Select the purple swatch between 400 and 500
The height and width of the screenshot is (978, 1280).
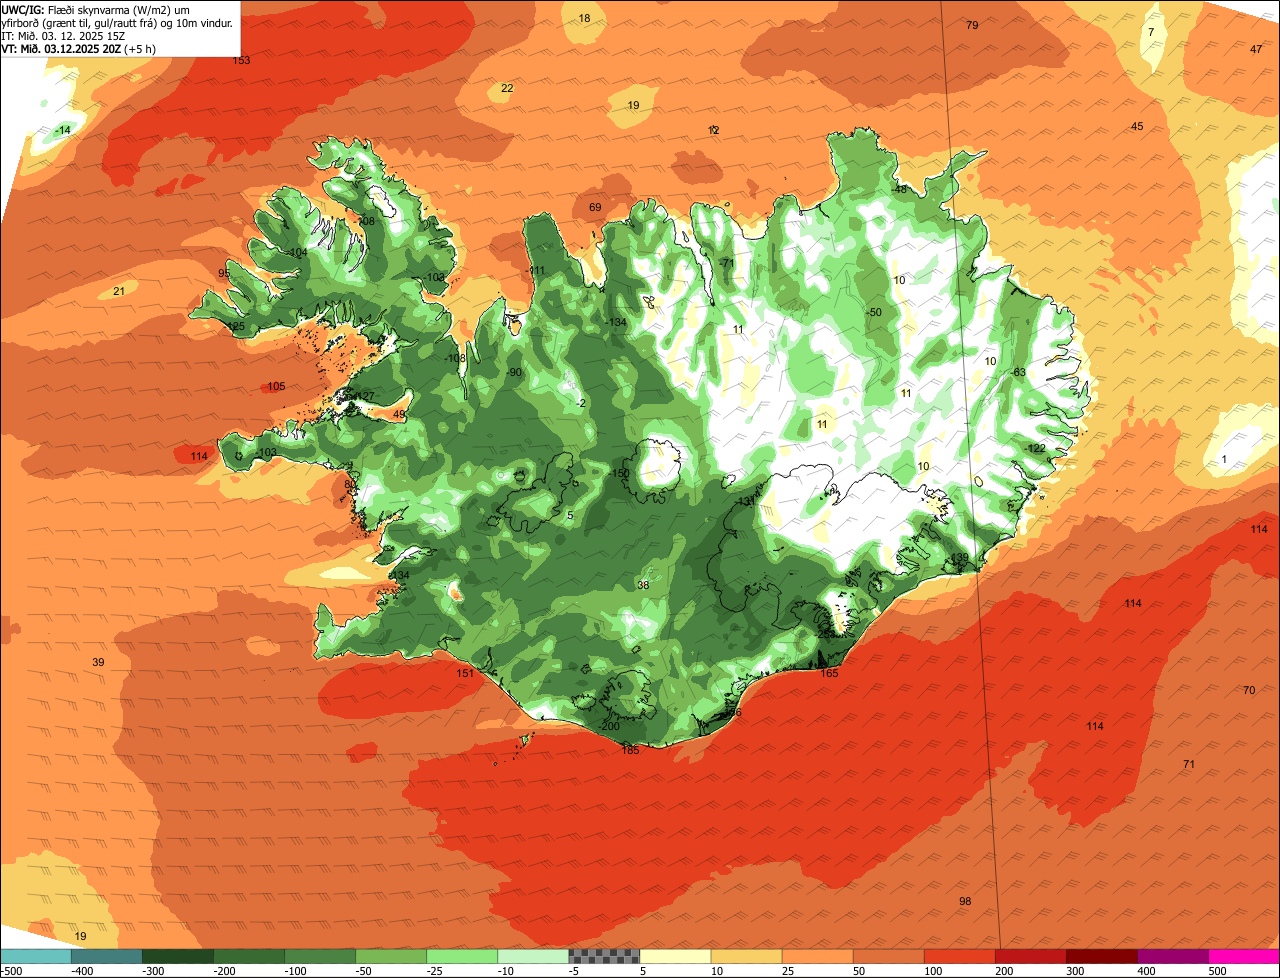(1172, 956)
